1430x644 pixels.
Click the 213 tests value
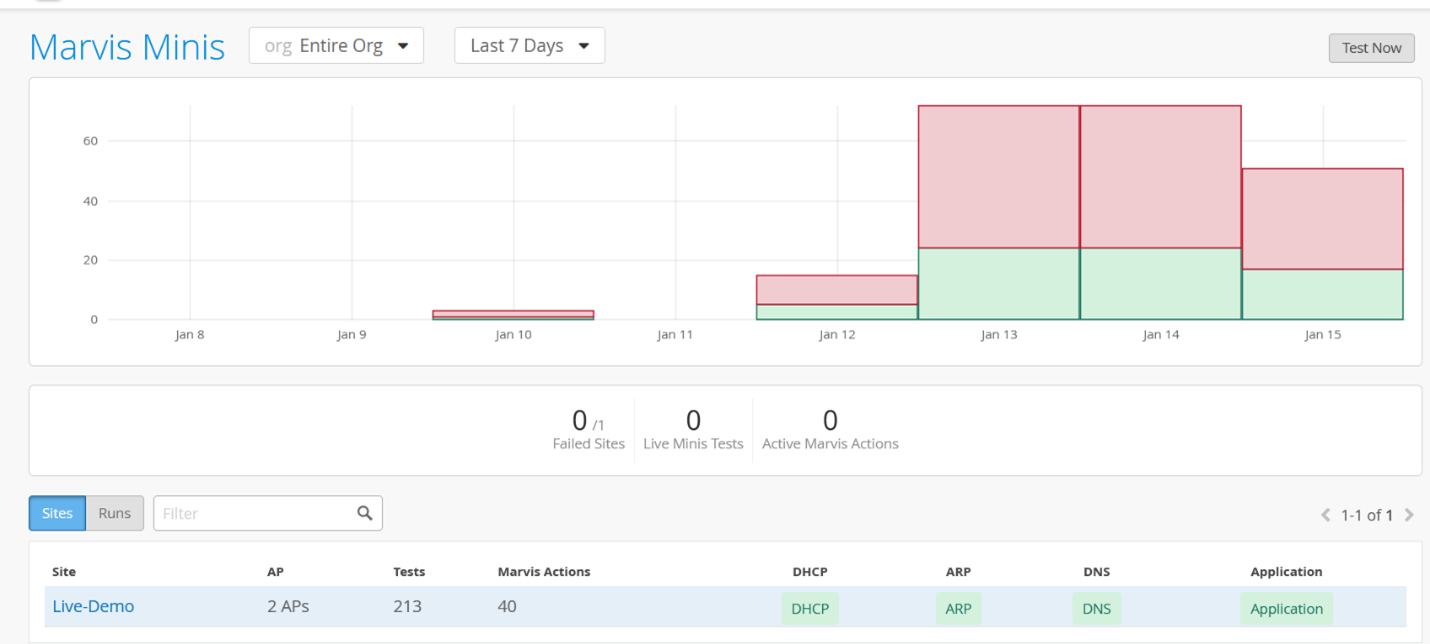[407, 606]
